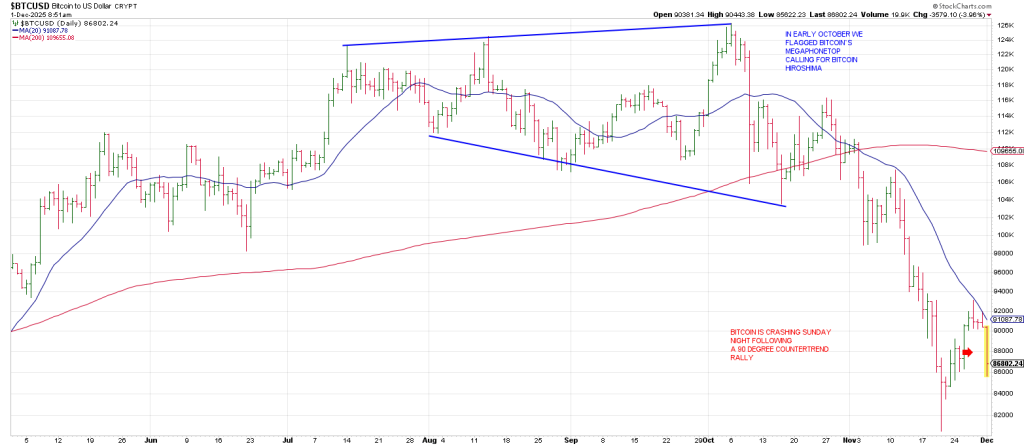Click the MA(200) red legend line marker
Screen dimensions: 1024x446
pos(8,37)
